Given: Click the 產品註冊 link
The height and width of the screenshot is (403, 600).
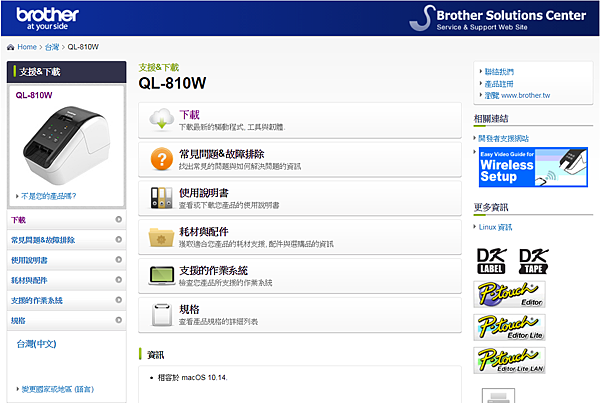Looking at the screenshot, I should click(499, 84).
